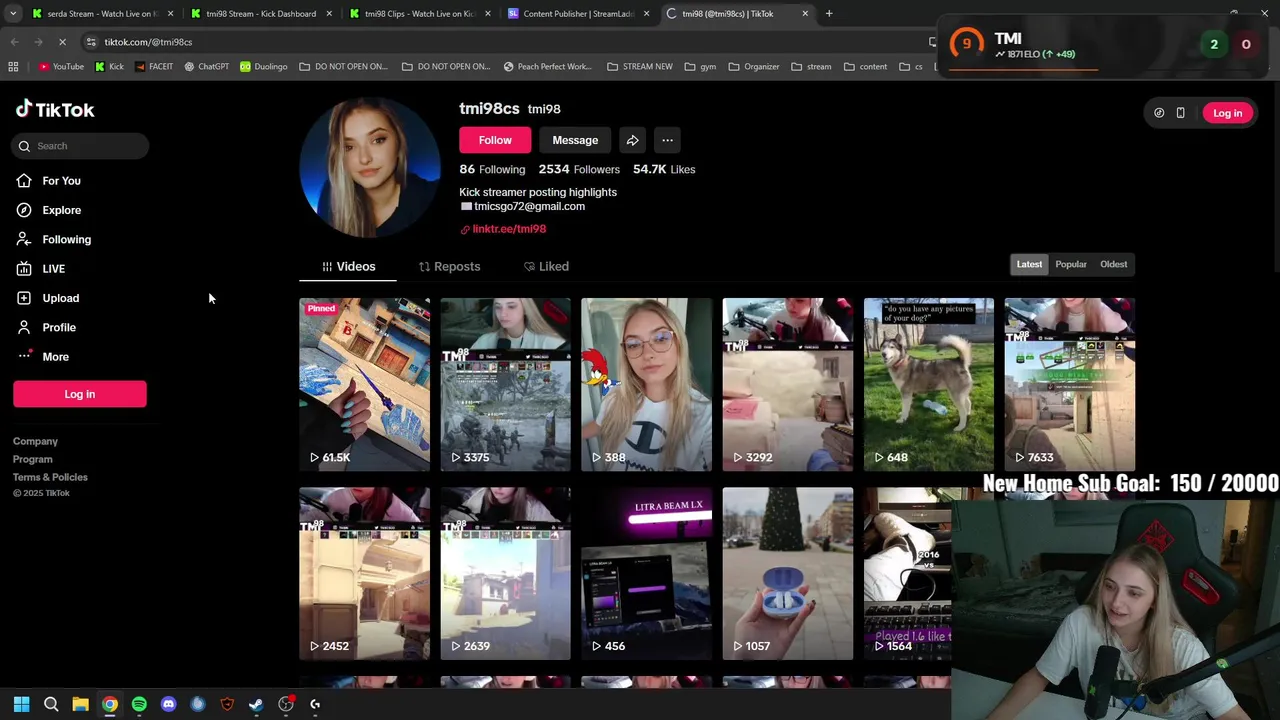The image size is (1280, 720).
Task: Click the sidebar Log in button
Action: [80, 394]
